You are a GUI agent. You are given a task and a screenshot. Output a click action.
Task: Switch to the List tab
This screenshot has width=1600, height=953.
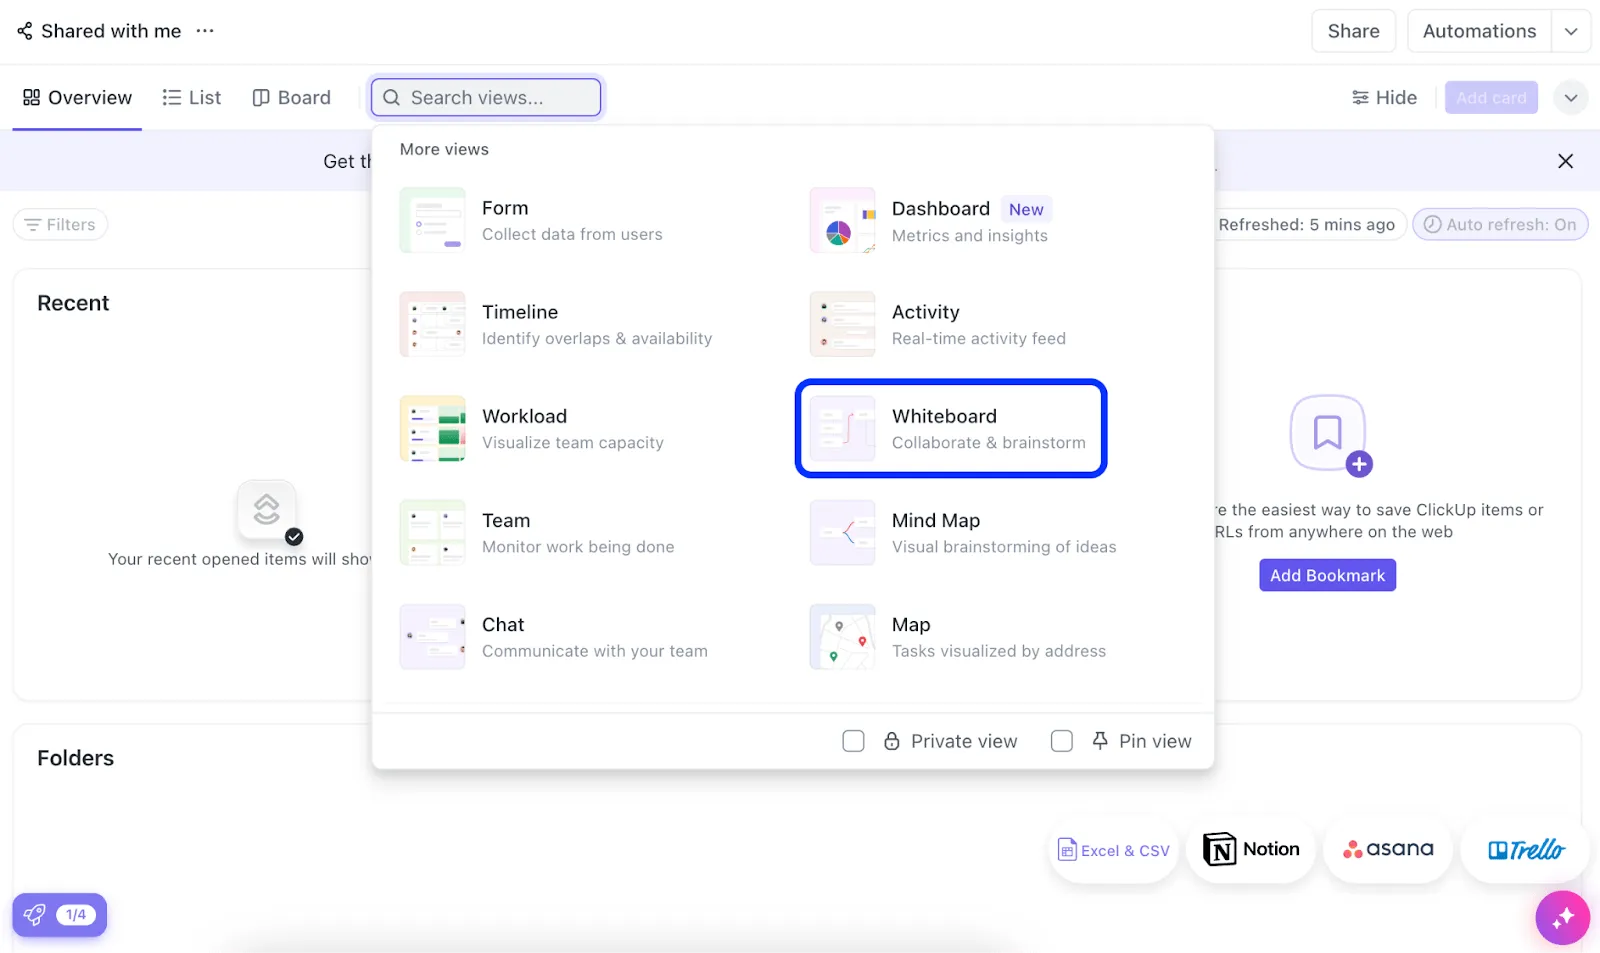[192, 97]
